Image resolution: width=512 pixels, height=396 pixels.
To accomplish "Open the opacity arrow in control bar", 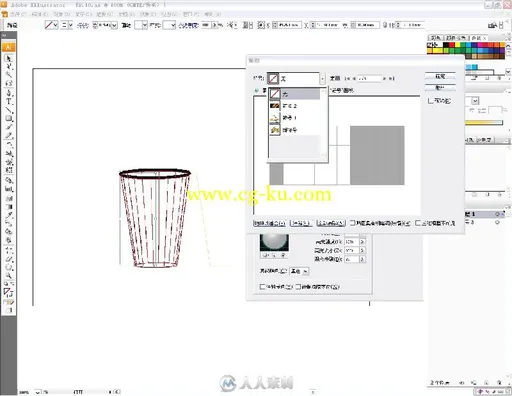I will 215,25.
